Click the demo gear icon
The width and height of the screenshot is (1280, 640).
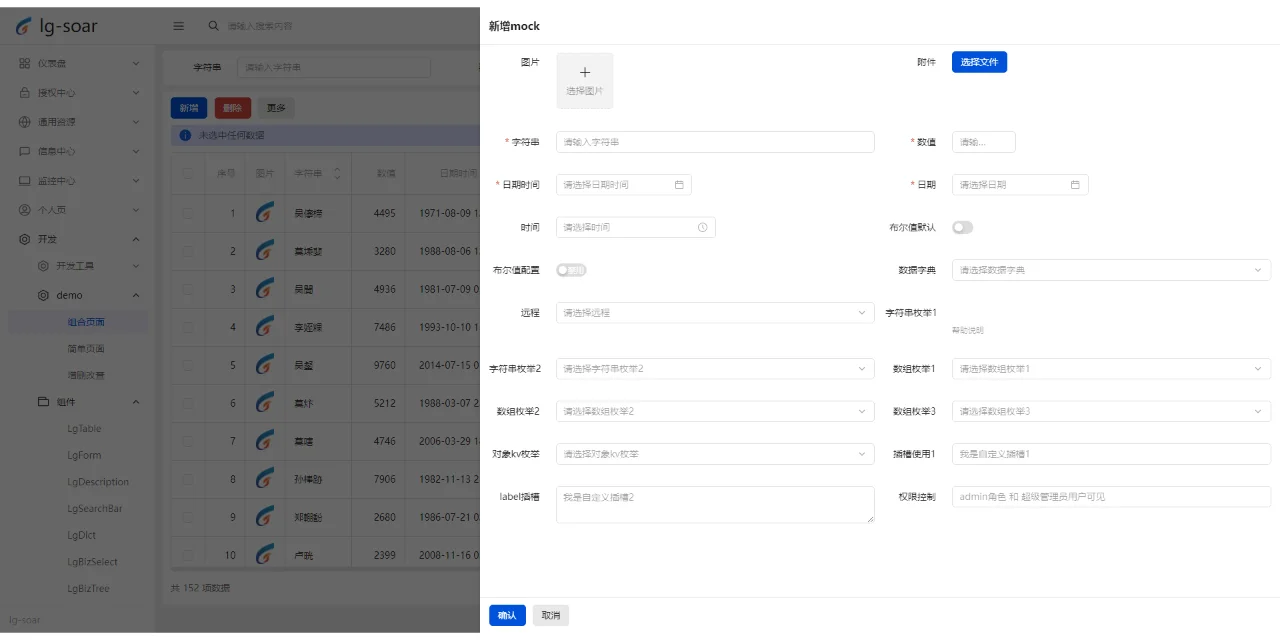[43, 295]
